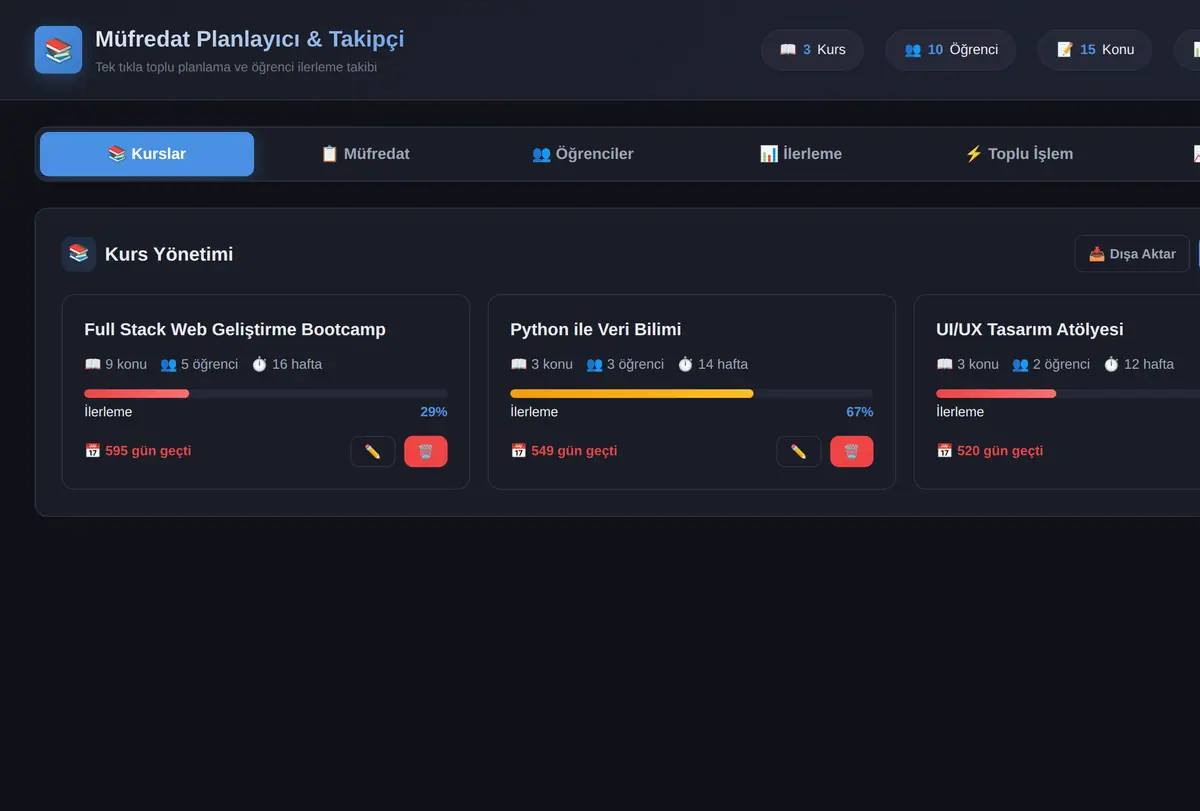Click the 15 Konu stat pill

[x=1095, y=49]
